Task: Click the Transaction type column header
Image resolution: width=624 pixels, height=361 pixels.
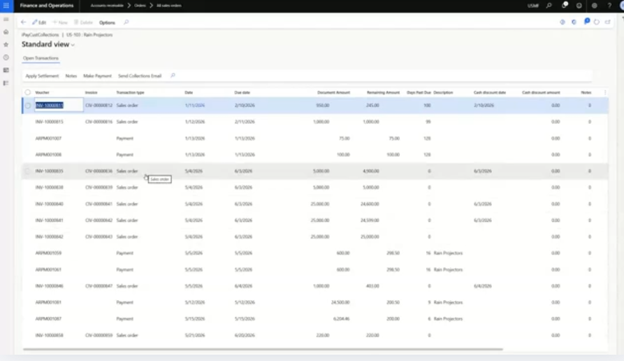Action: pyautogui.click(x=130, y=92)
